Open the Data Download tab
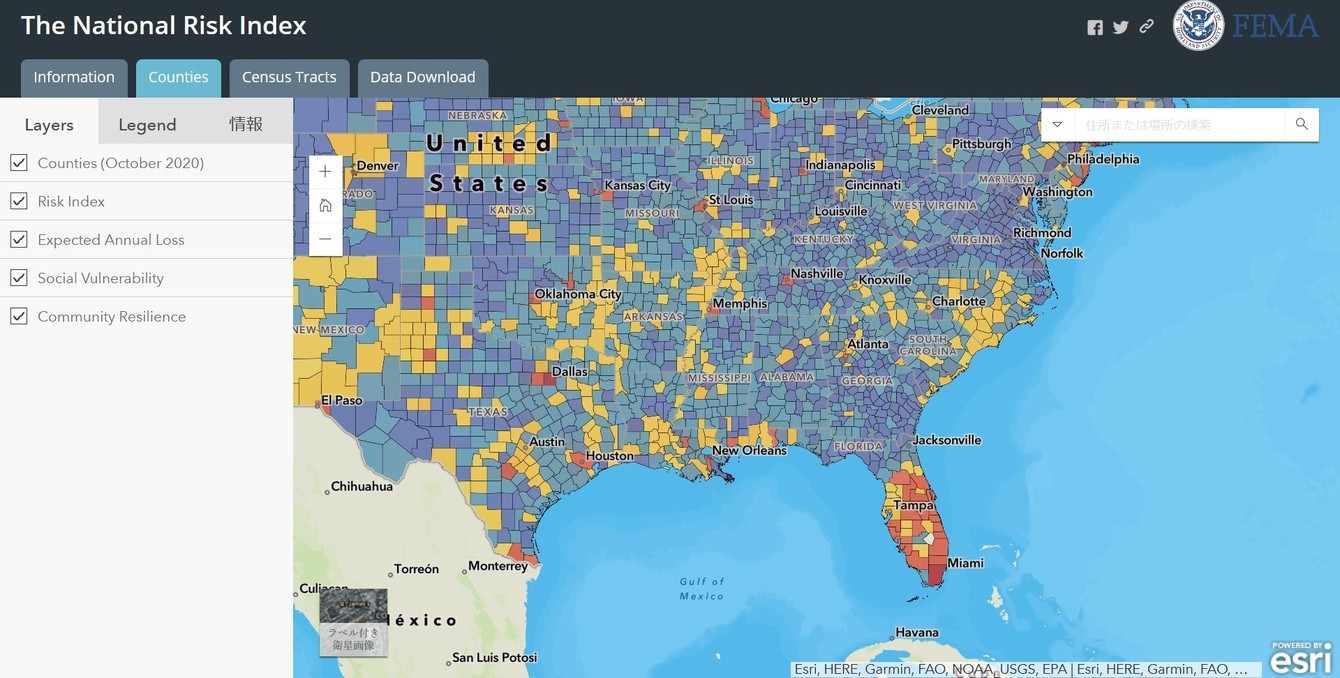 [422, 77]
